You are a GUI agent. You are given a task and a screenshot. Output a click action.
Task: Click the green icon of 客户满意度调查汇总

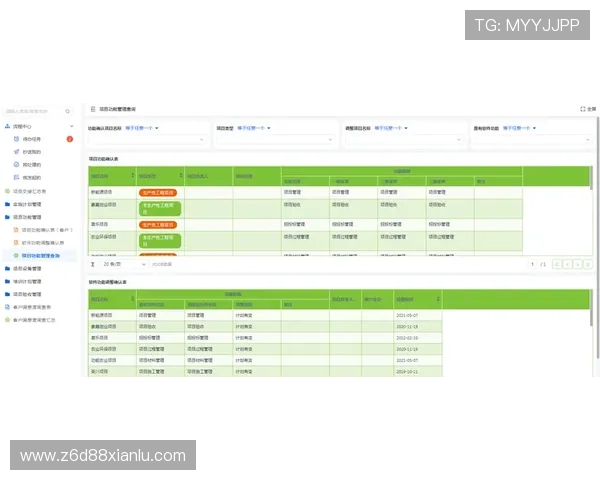[x=7, y=320]
